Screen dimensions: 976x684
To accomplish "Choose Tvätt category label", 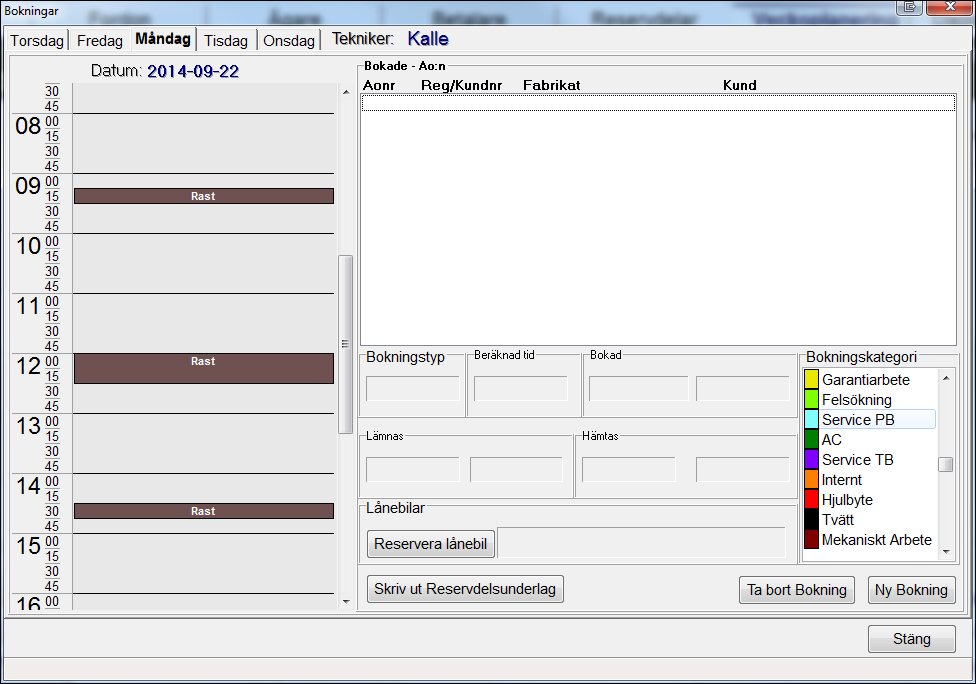I will (x=838, y=520).
